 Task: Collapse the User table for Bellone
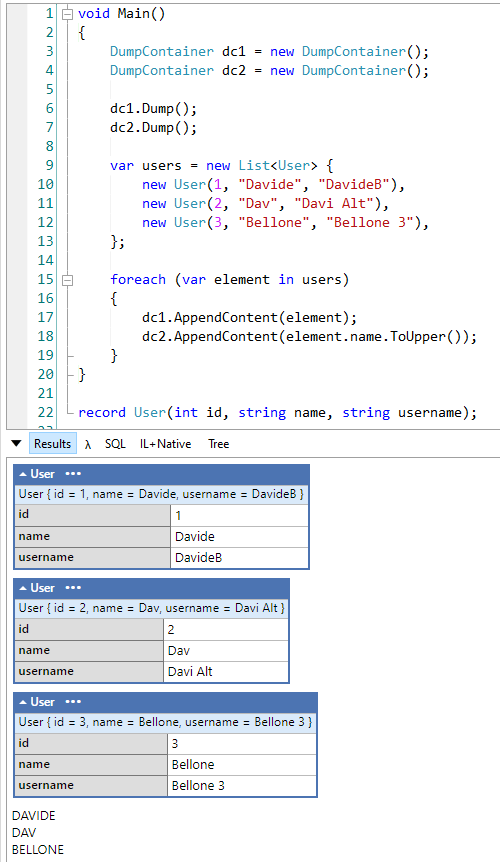24,702
